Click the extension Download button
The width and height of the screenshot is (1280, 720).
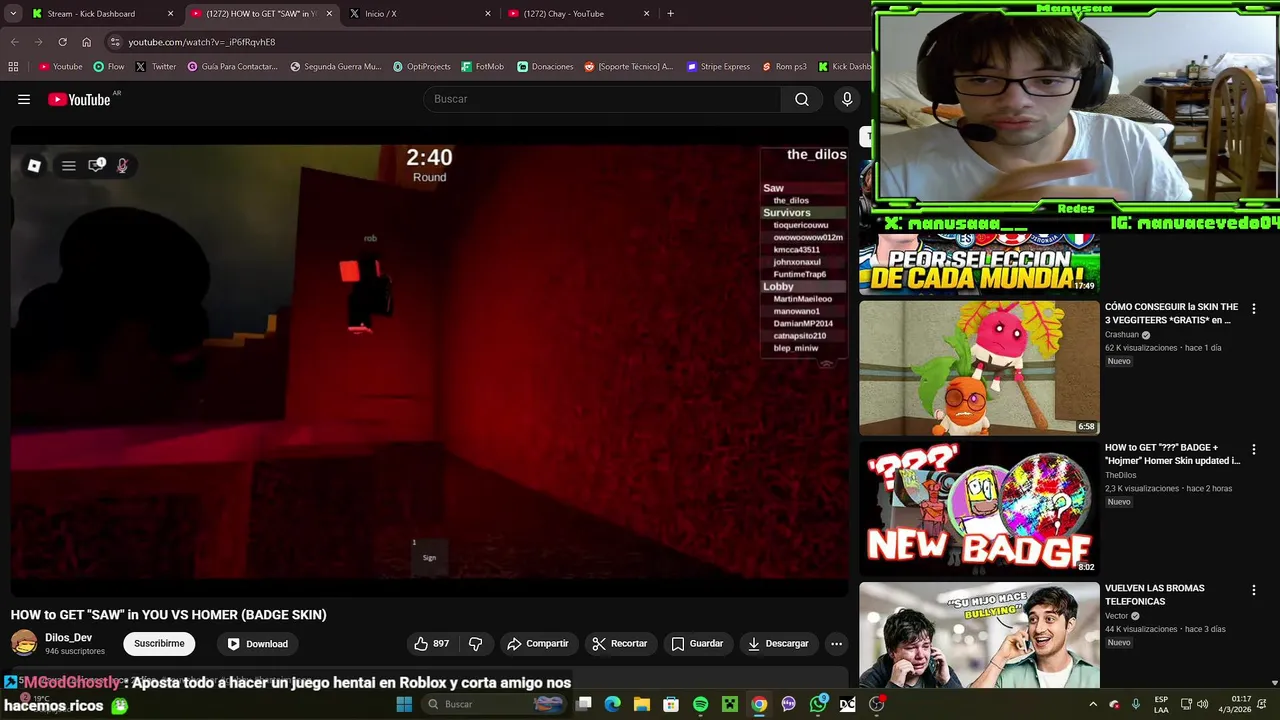coord(258,644)
